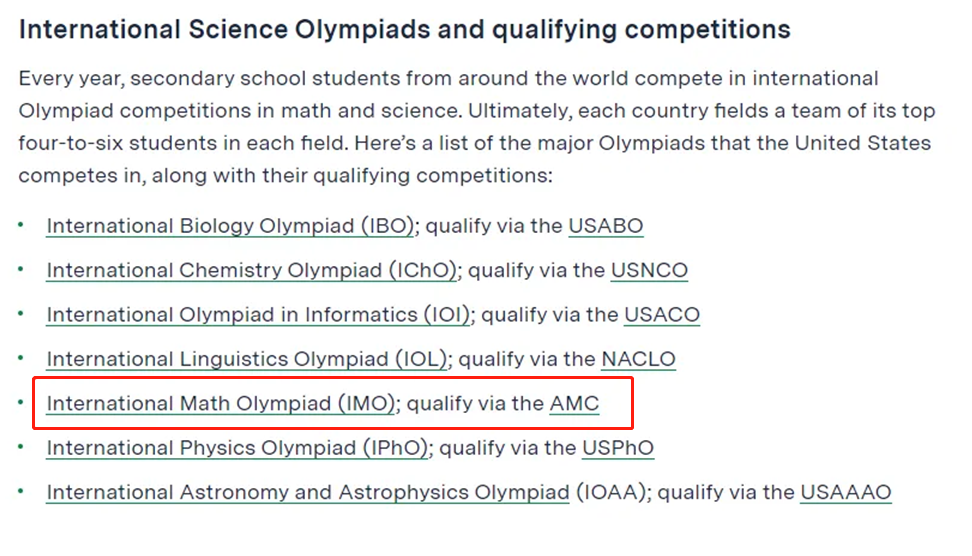972x556 pixels.
Task: Open the International Math Olympiad (IMO) link
Action: click(221, 404)
